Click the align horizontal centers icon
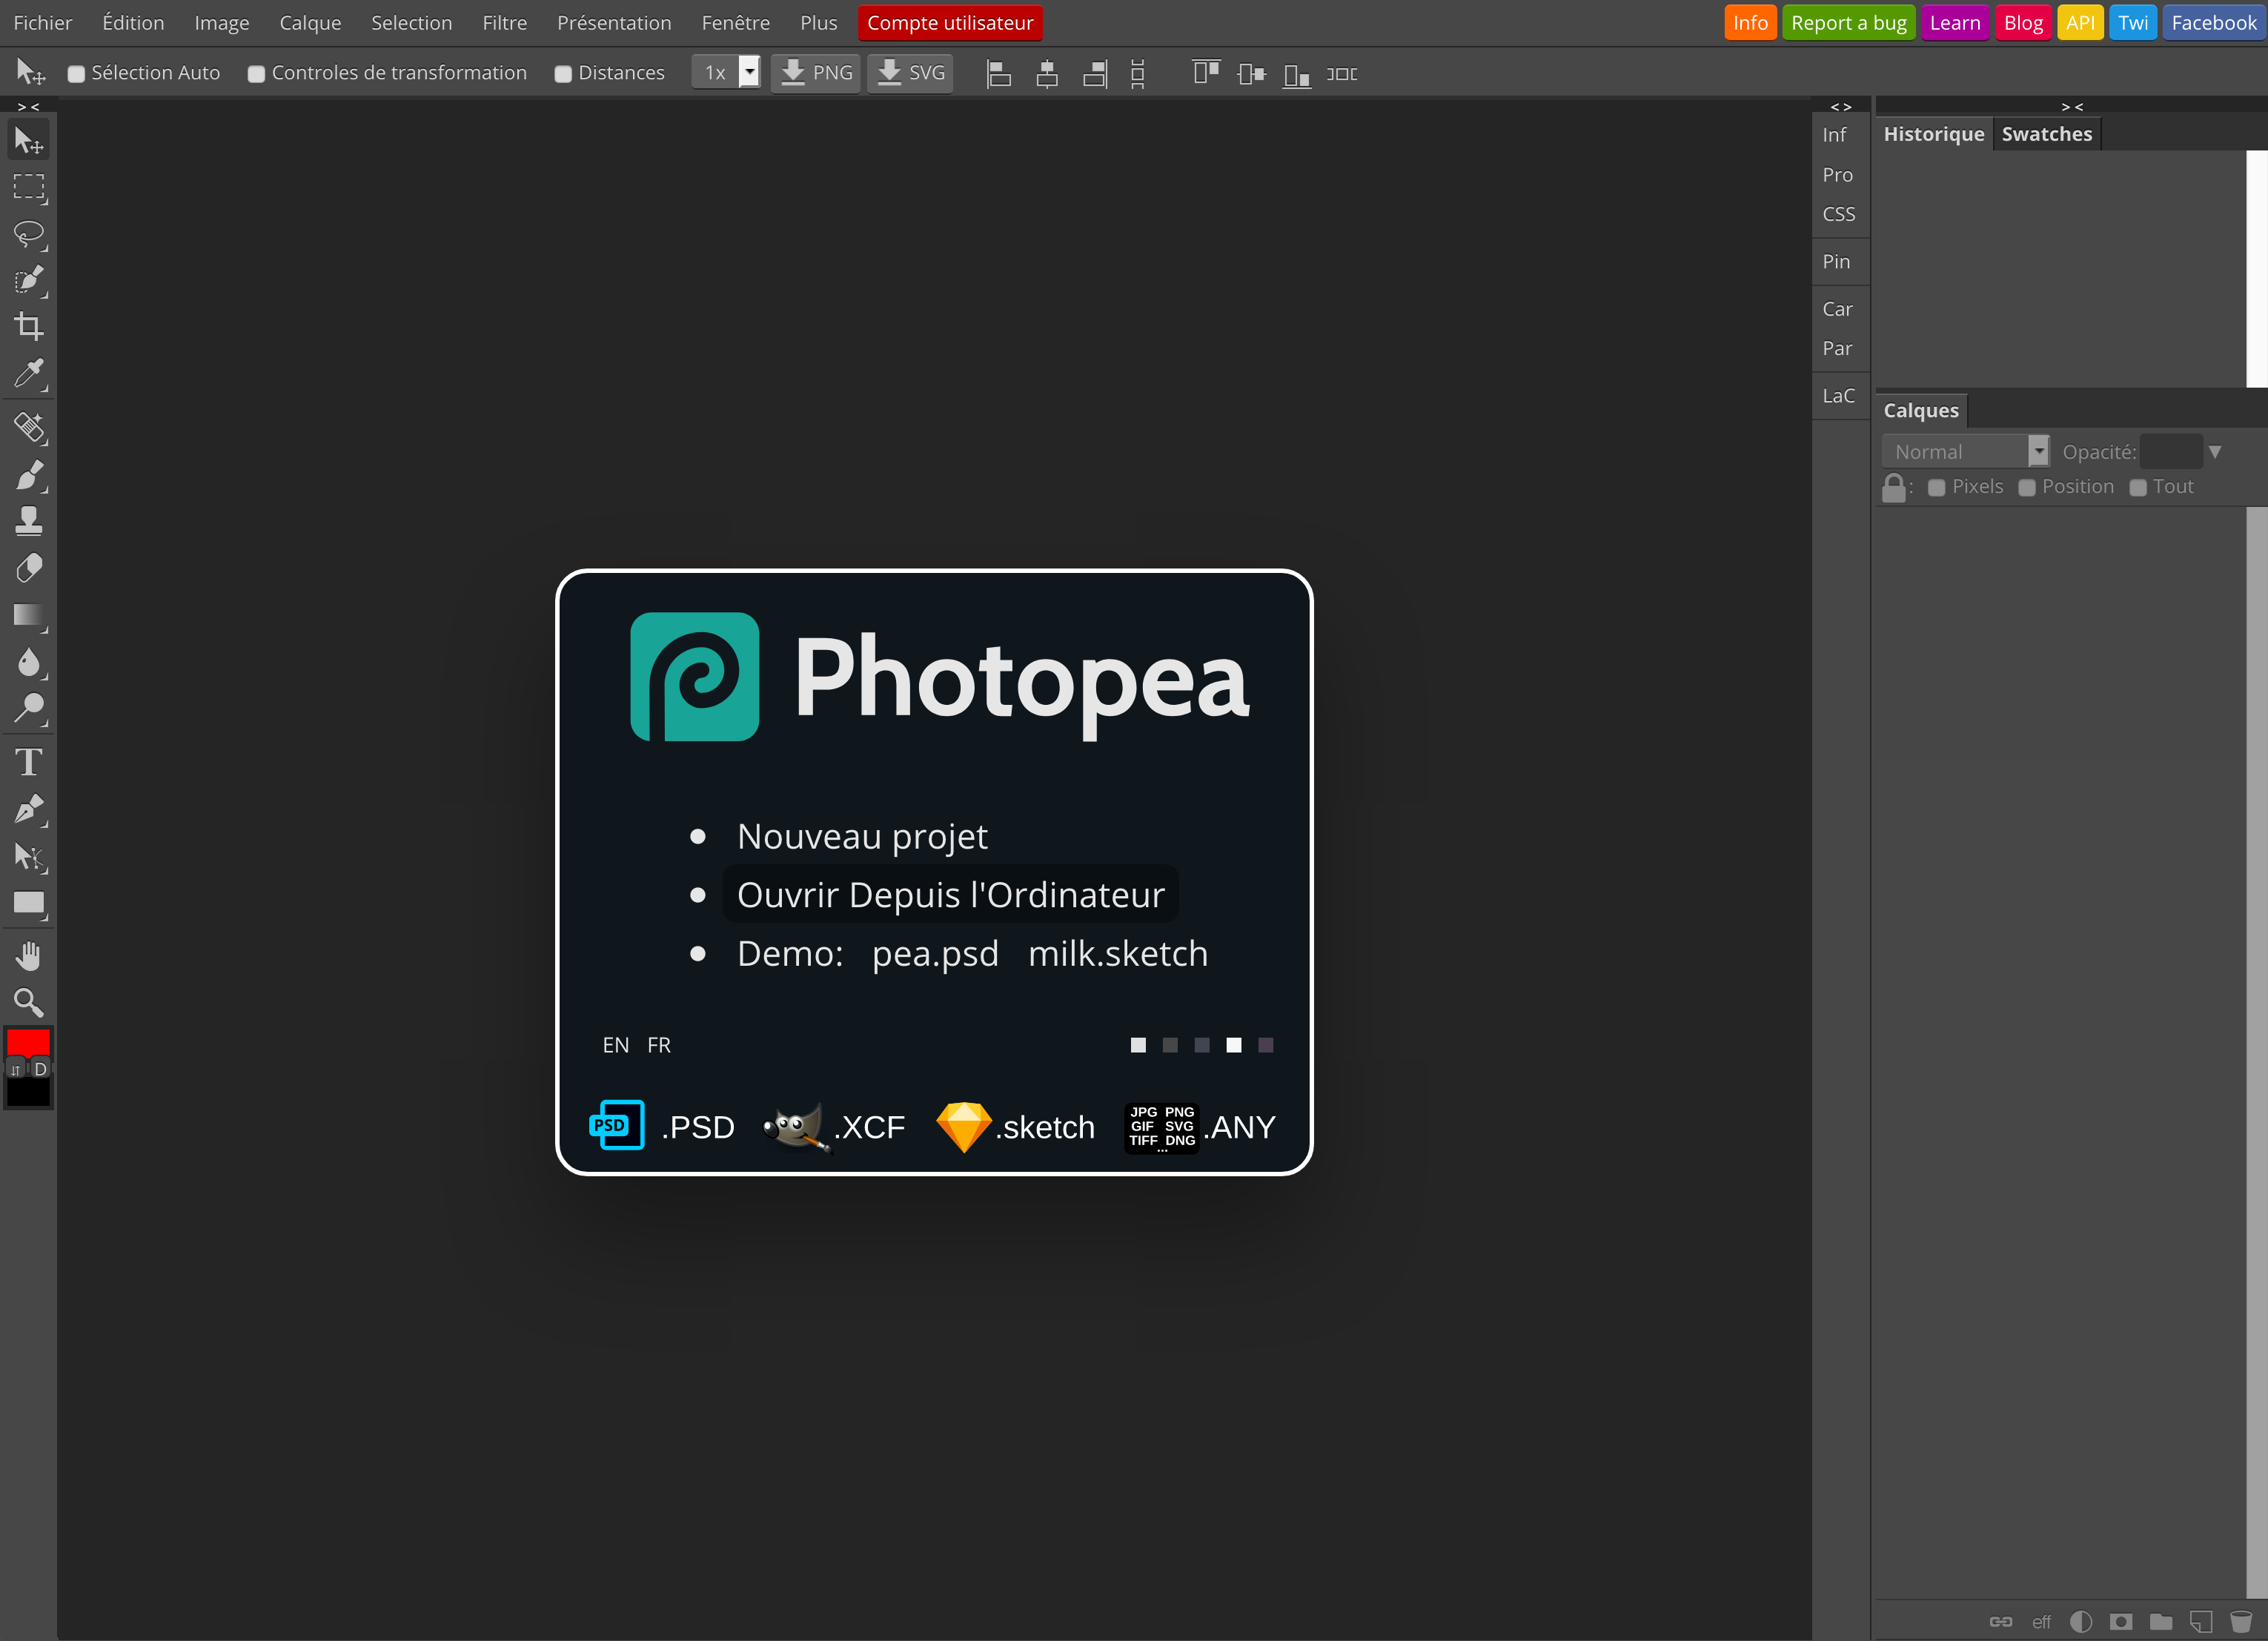Image resolution: width=2268 pixels, height=1641 pixels. point(1046,73)
